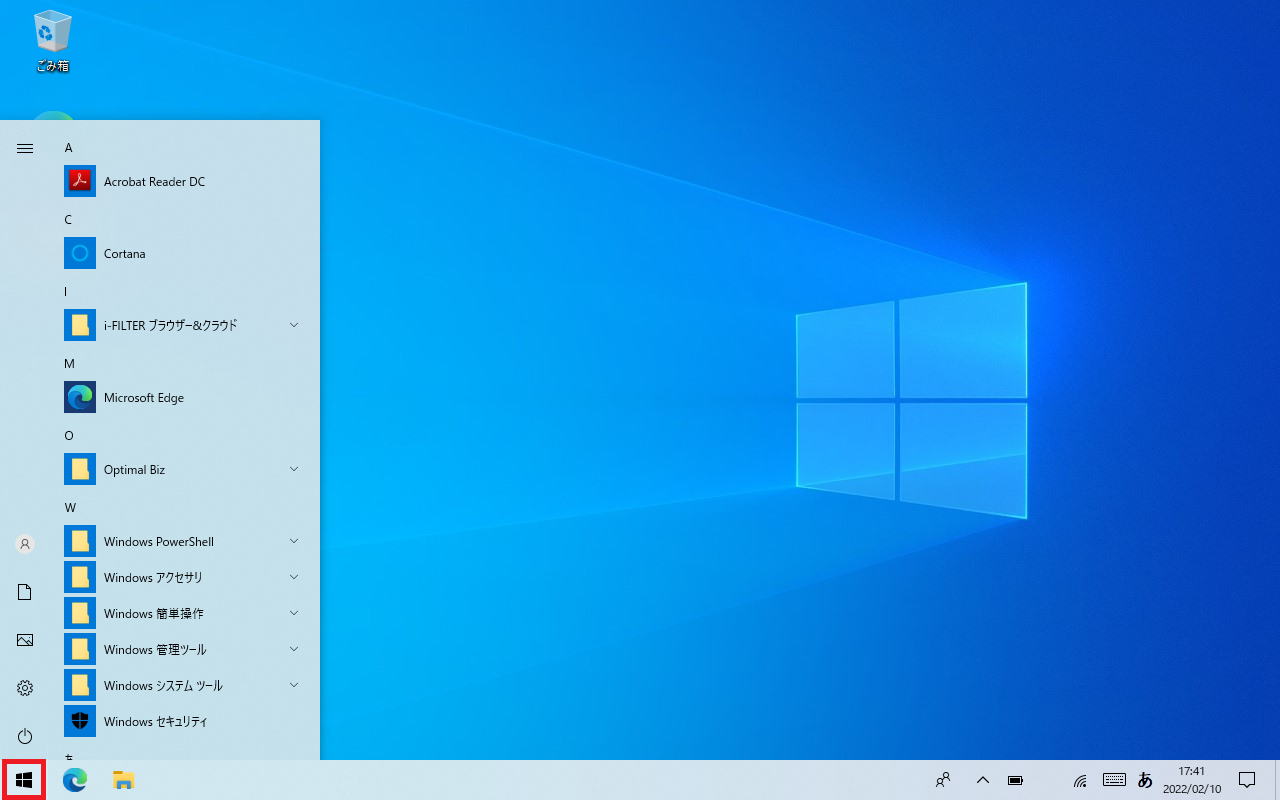Open the hamburger menu in Start
1280x800 pixels.
click(25, 148)
